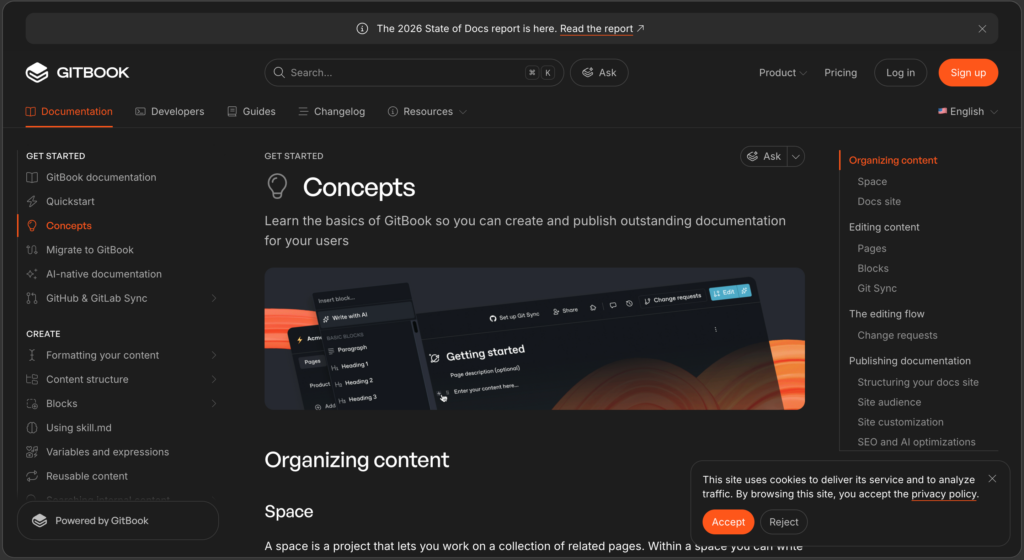Switch to the Developers tab

click(x=170, y=112)
